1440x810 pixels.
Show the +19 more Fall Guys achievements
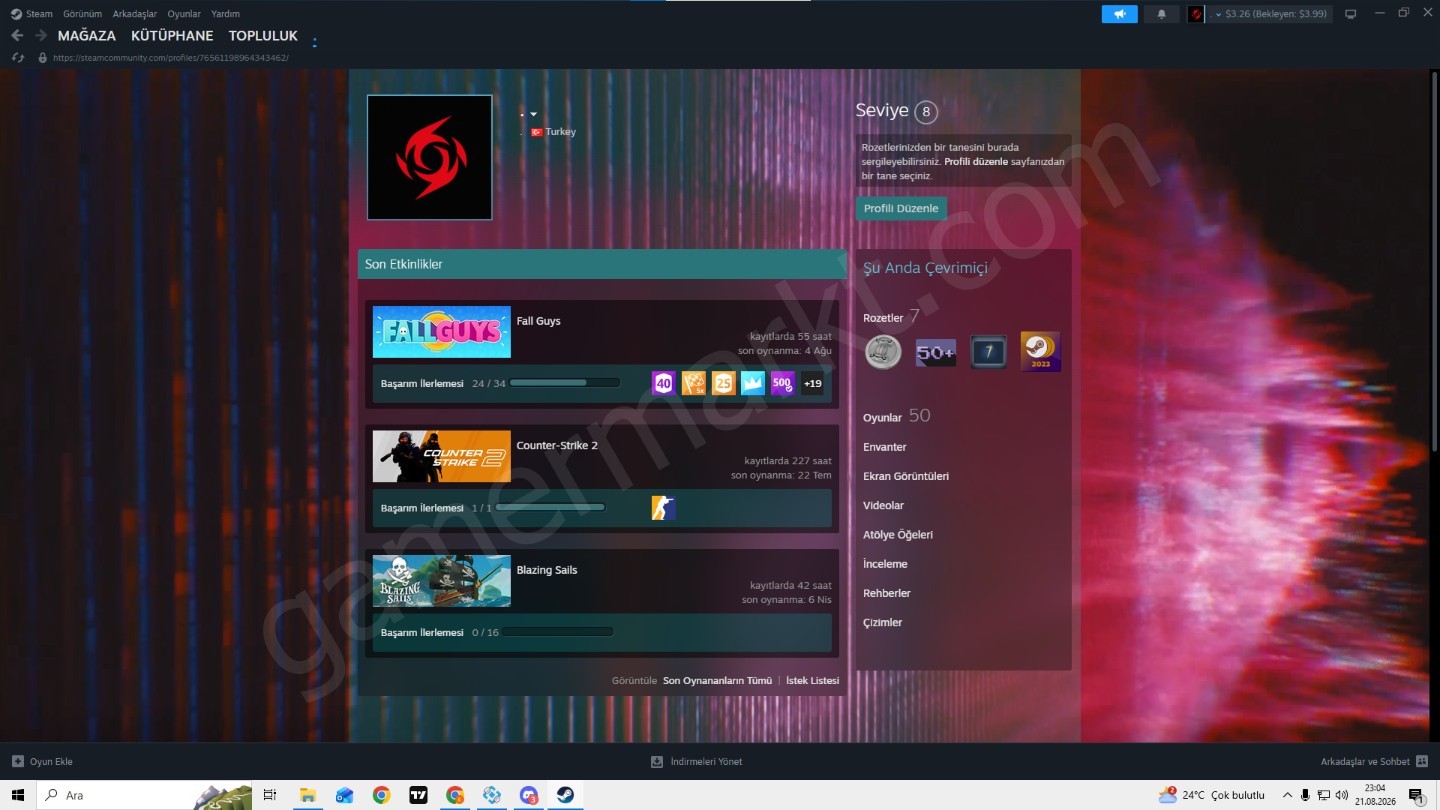(812, 383)
